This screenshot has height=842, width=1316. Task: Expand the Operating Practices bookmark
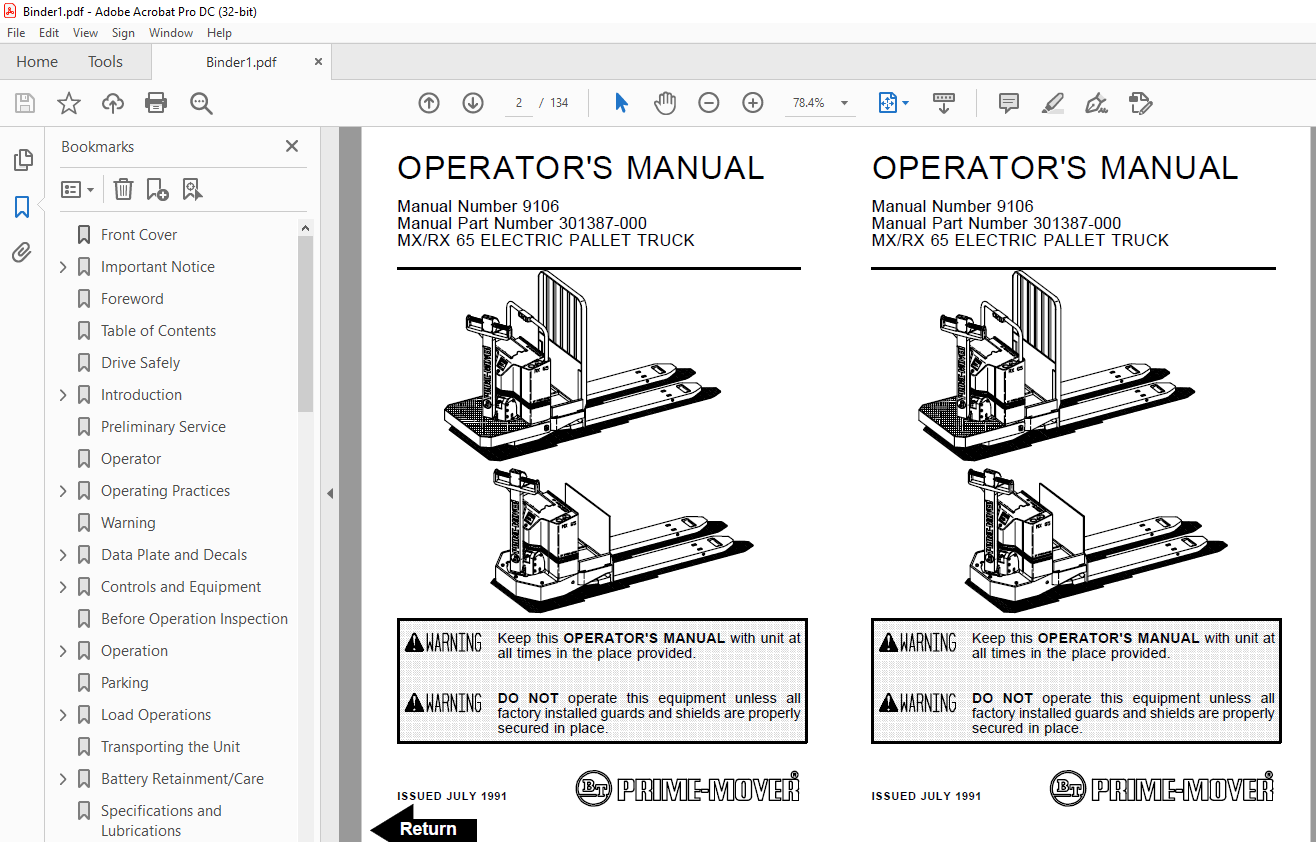click(x=63, y=491)
